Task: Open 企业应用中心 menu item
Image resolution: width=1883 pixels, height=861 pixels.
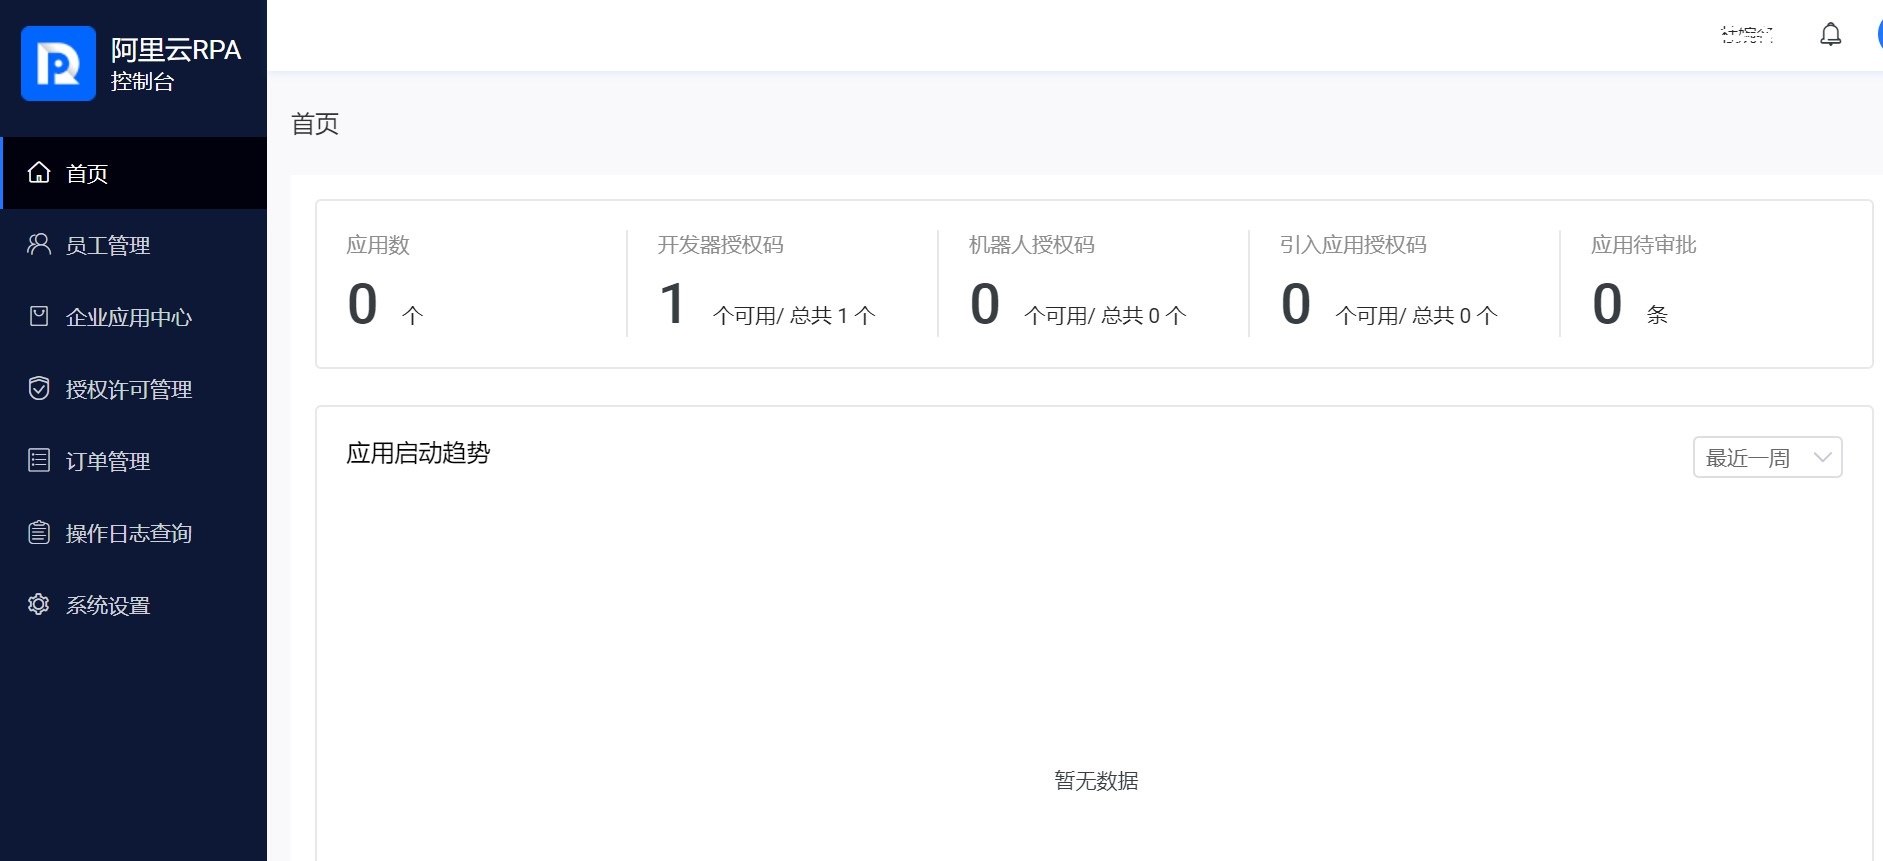Action: (134, 317)
